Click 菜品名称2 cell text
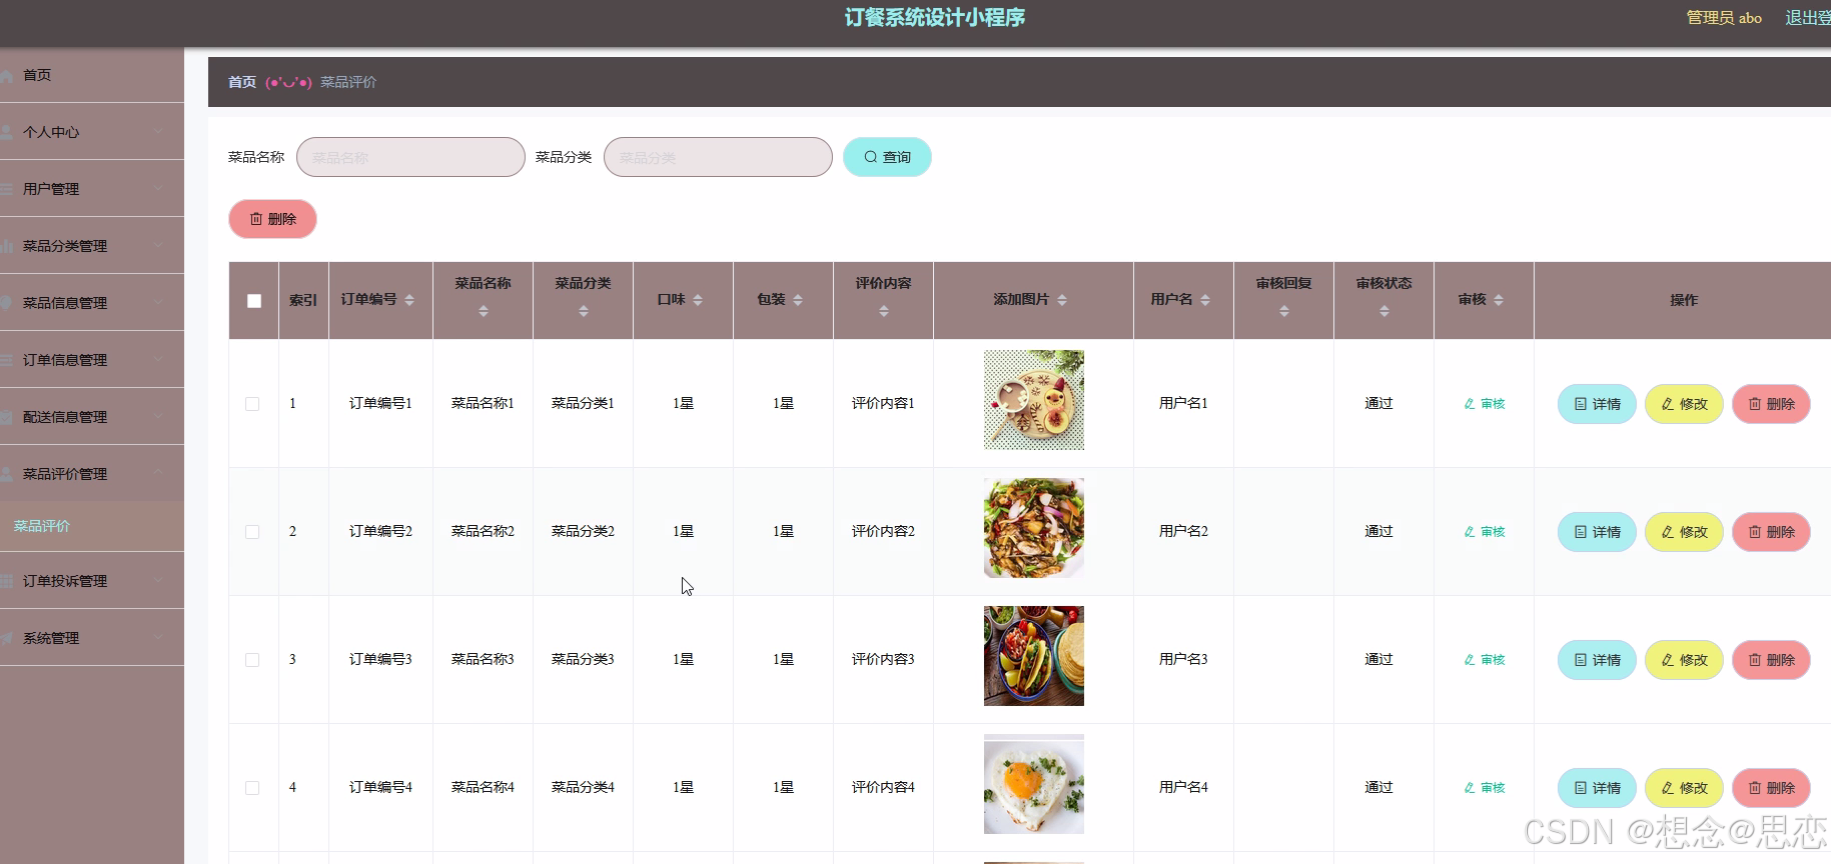The height and width of the screenshot is (864, 1831). (483, 532)
